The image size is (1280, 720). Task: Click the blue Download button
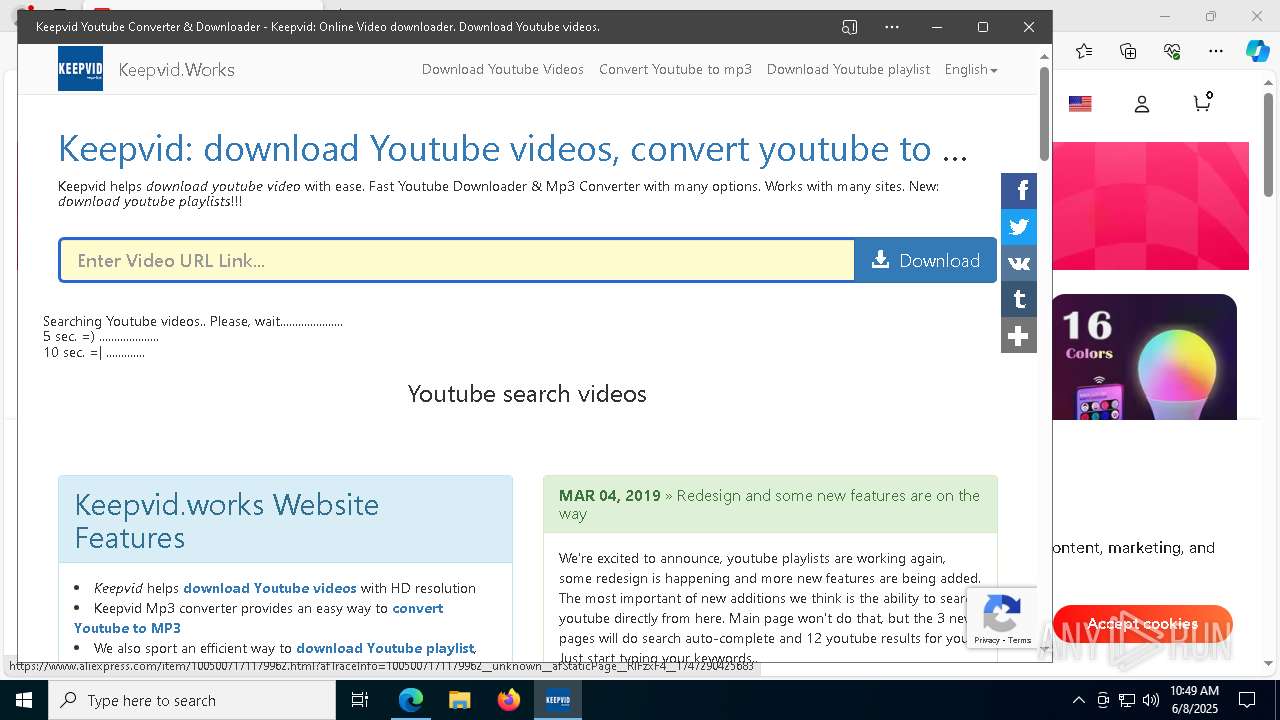[925, 260]
